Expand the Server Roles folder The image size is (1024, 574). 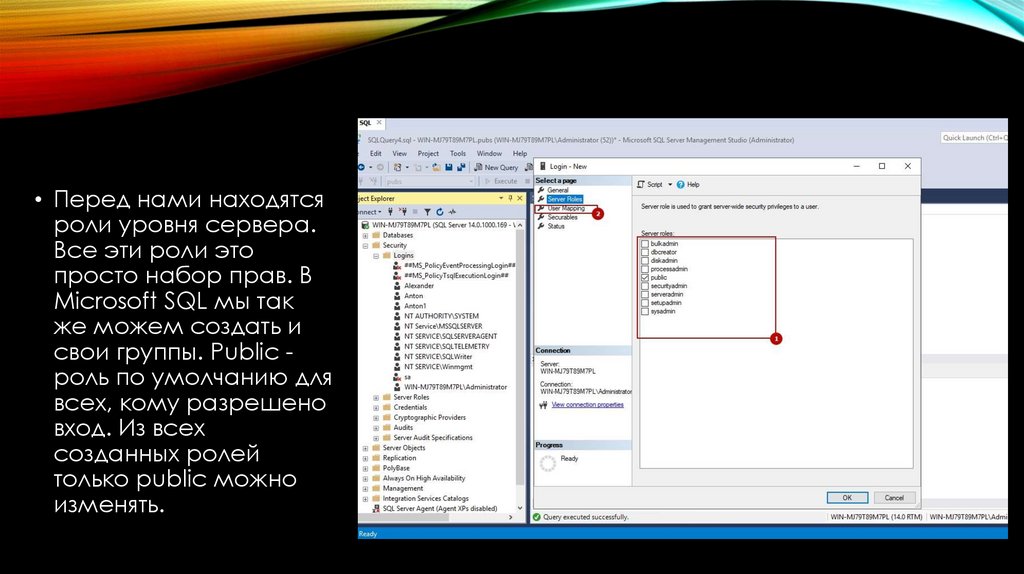coord(376,398)
